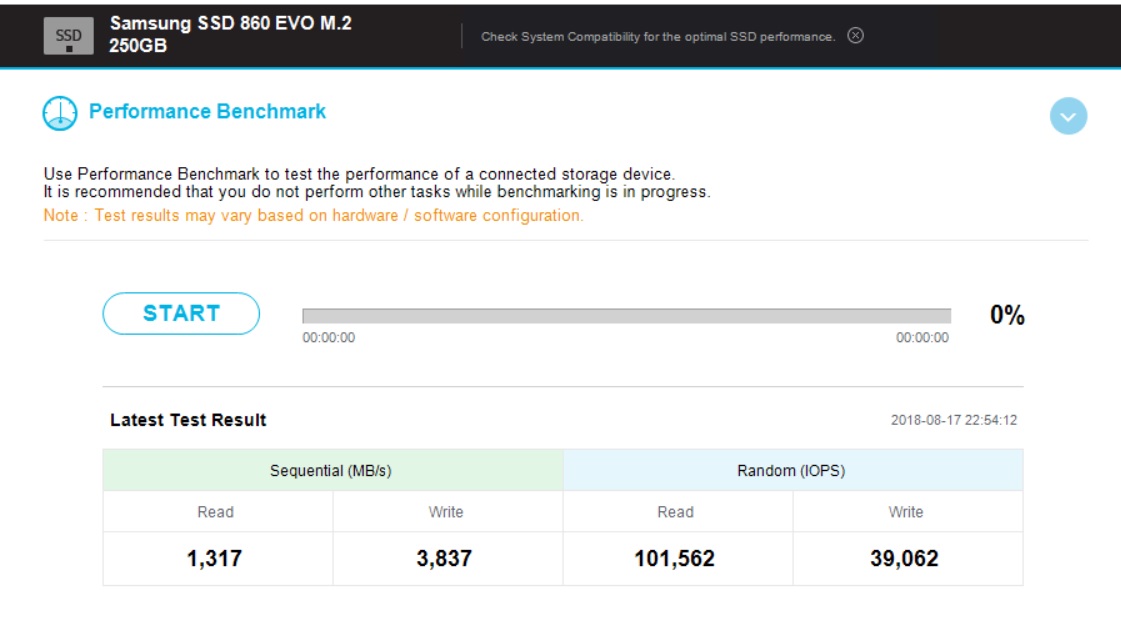
Task: Select sequential write value 3,837
Action: 444,558
